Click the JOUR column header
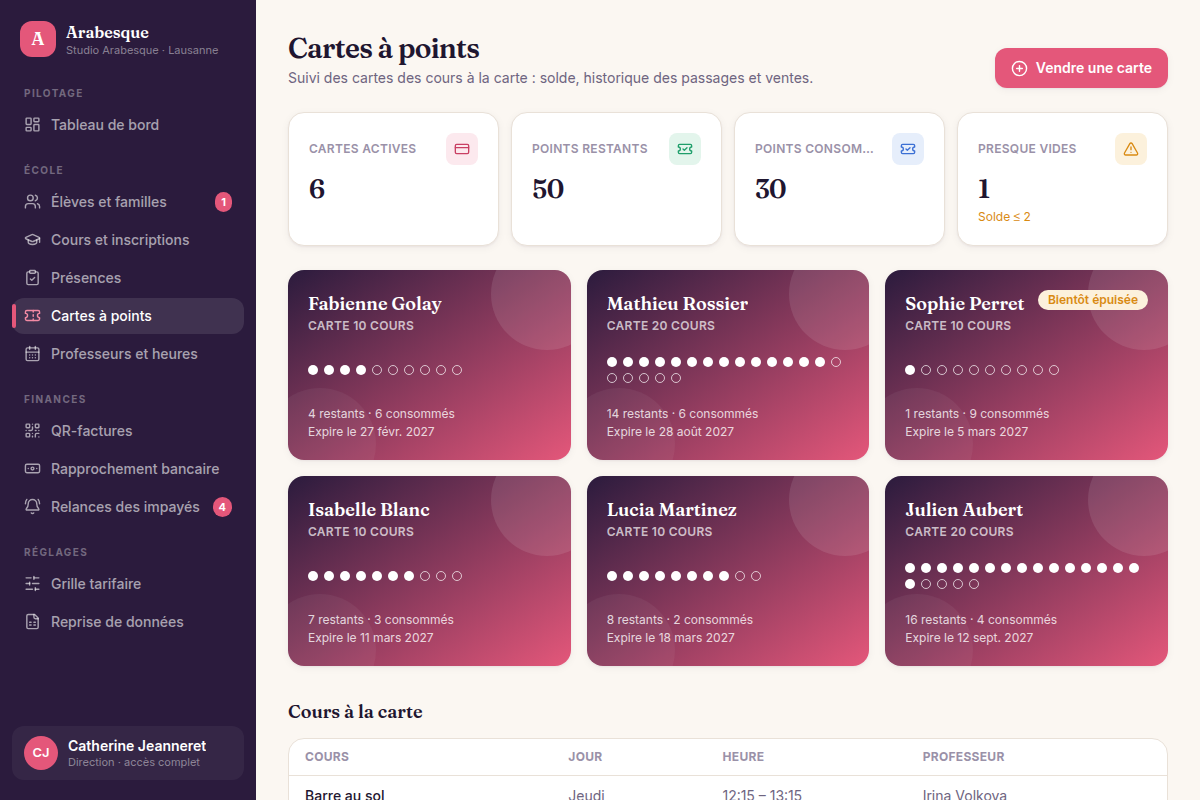 pos(585,757)
